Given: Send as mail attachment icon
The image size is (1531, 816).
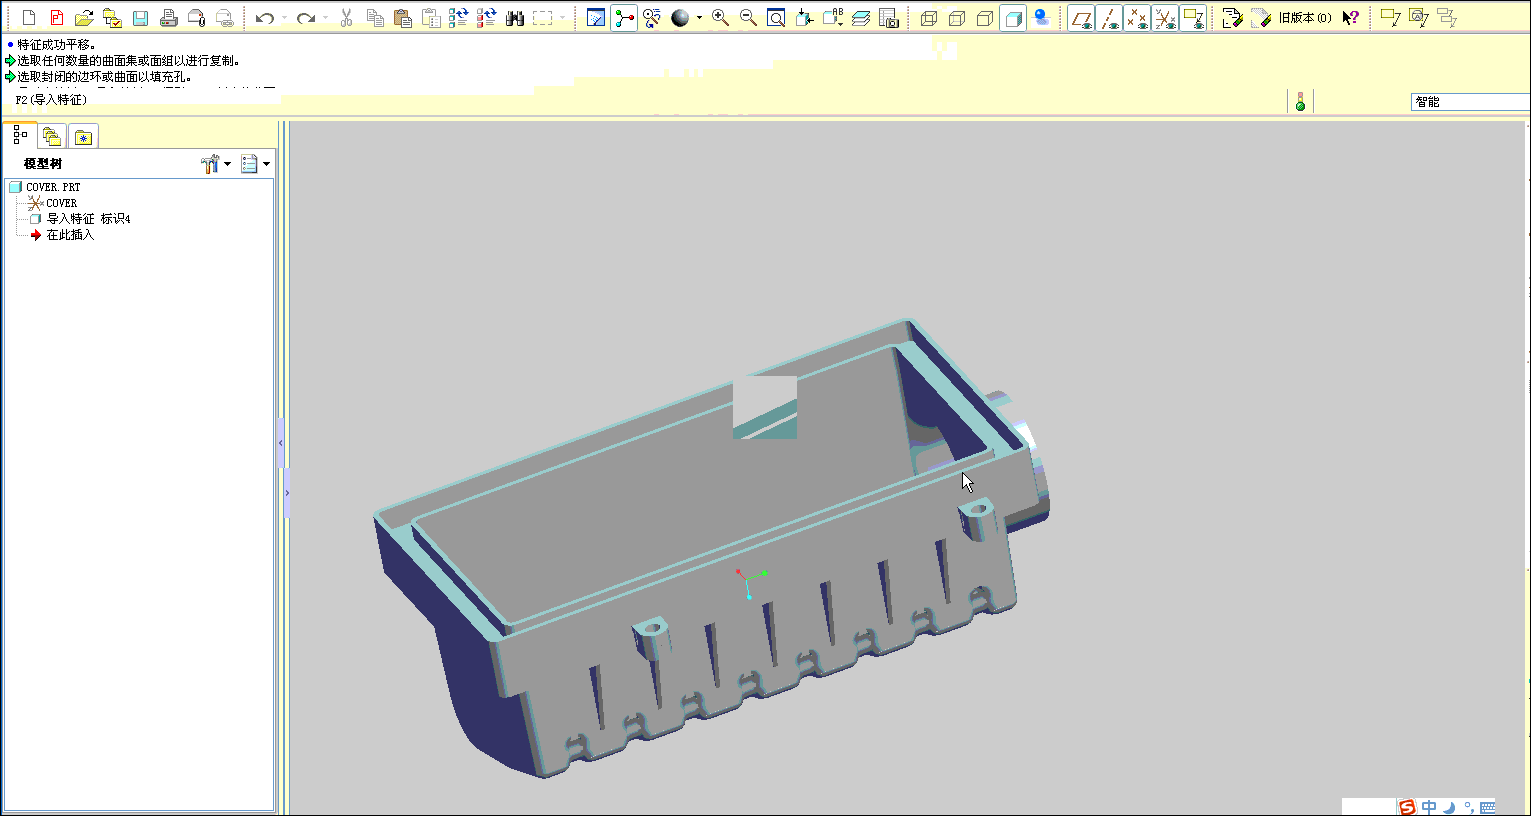Looking at the screenshot, I should click(x=196, y=18).
